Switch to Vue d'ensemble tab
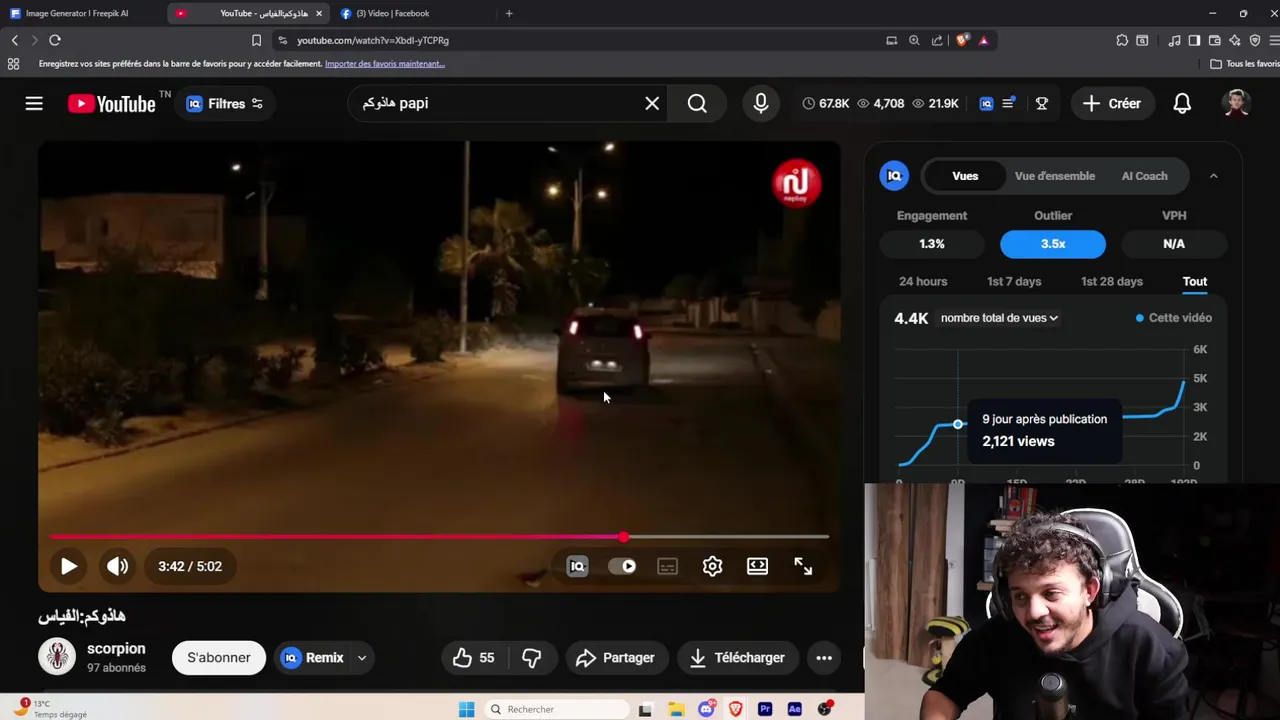The height and width of the screenshot is (720, 1280). pyautogui.click(x=1055, y=176)
